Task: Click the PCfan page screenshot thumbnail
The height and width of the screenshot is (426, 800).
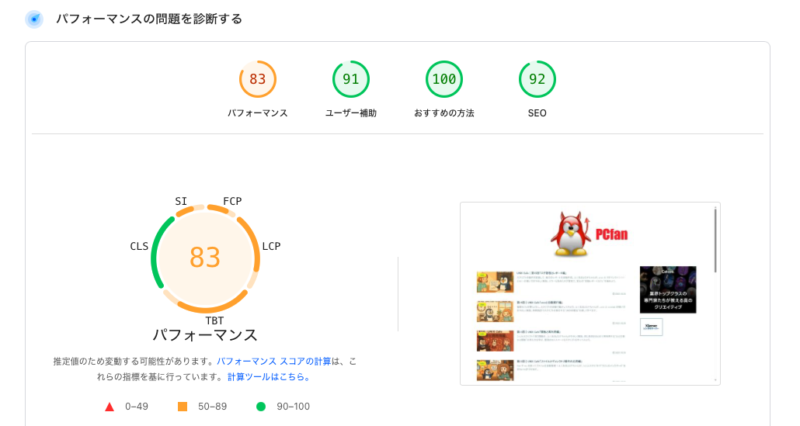Action: tap(589, 294)
